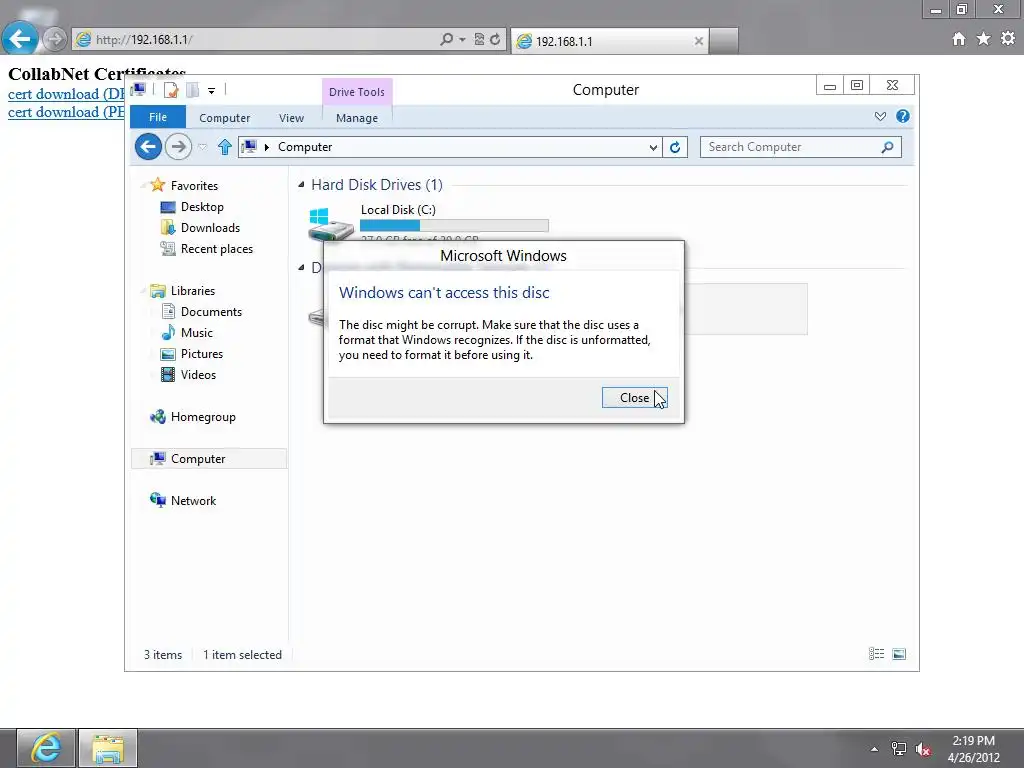Click the muted volume tray icon
The image size is (1024, 768).
pyautogui.click(x=923, y=749)
